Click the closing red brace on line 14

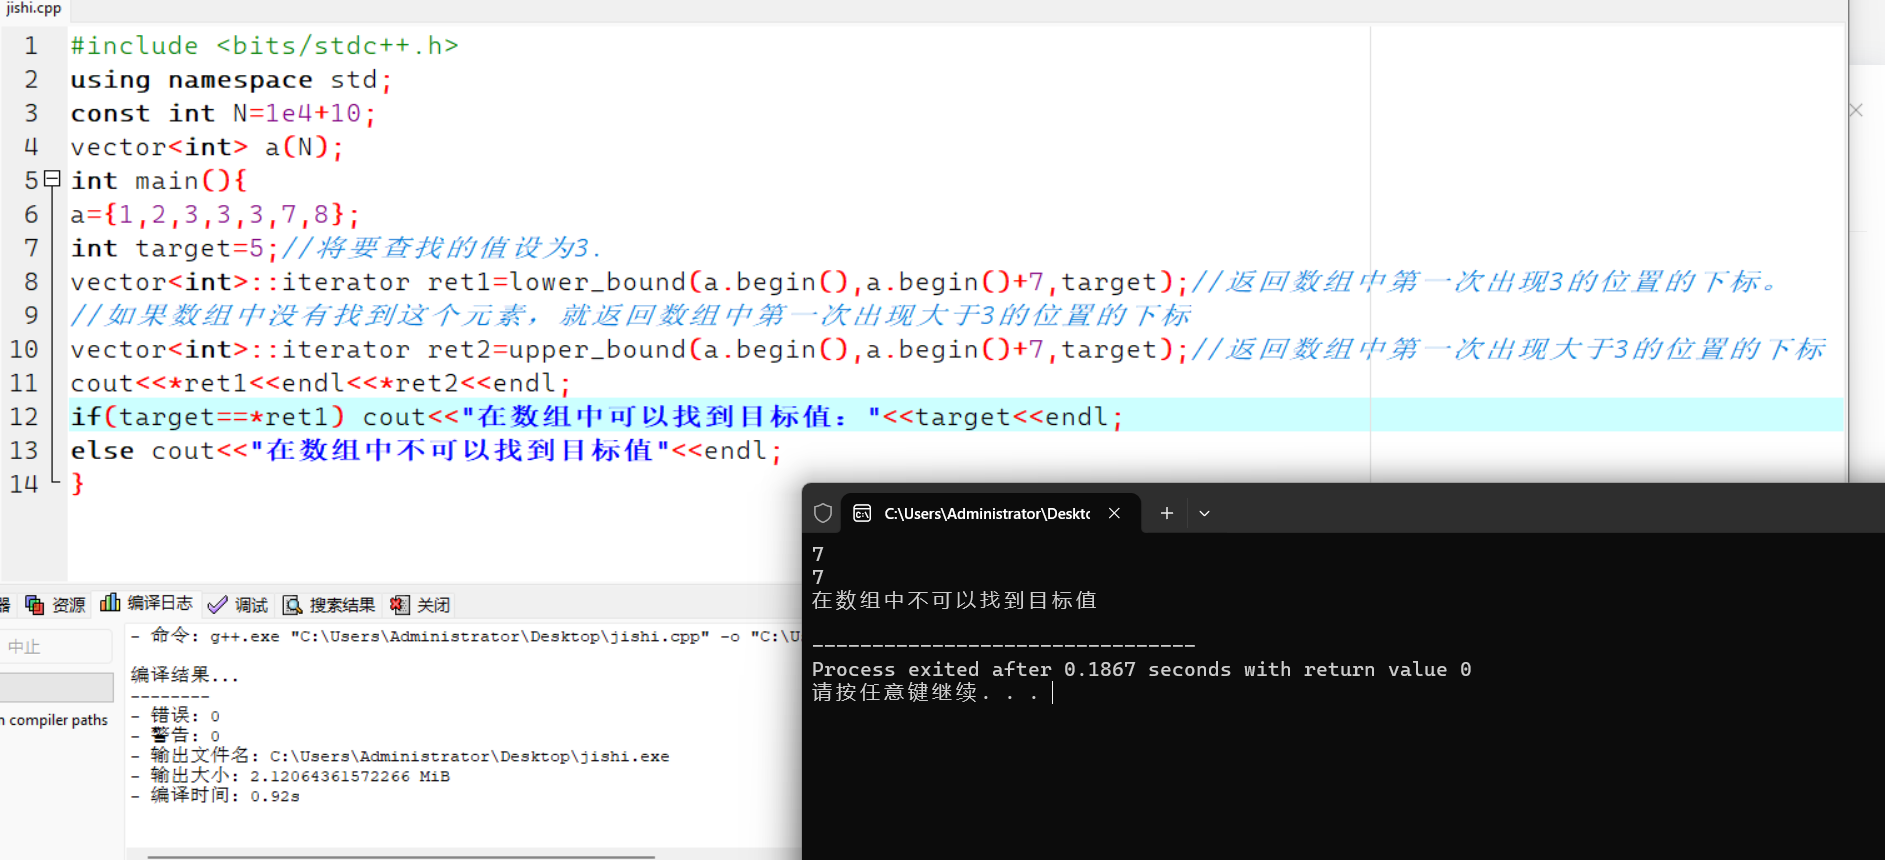coord(77,484)
